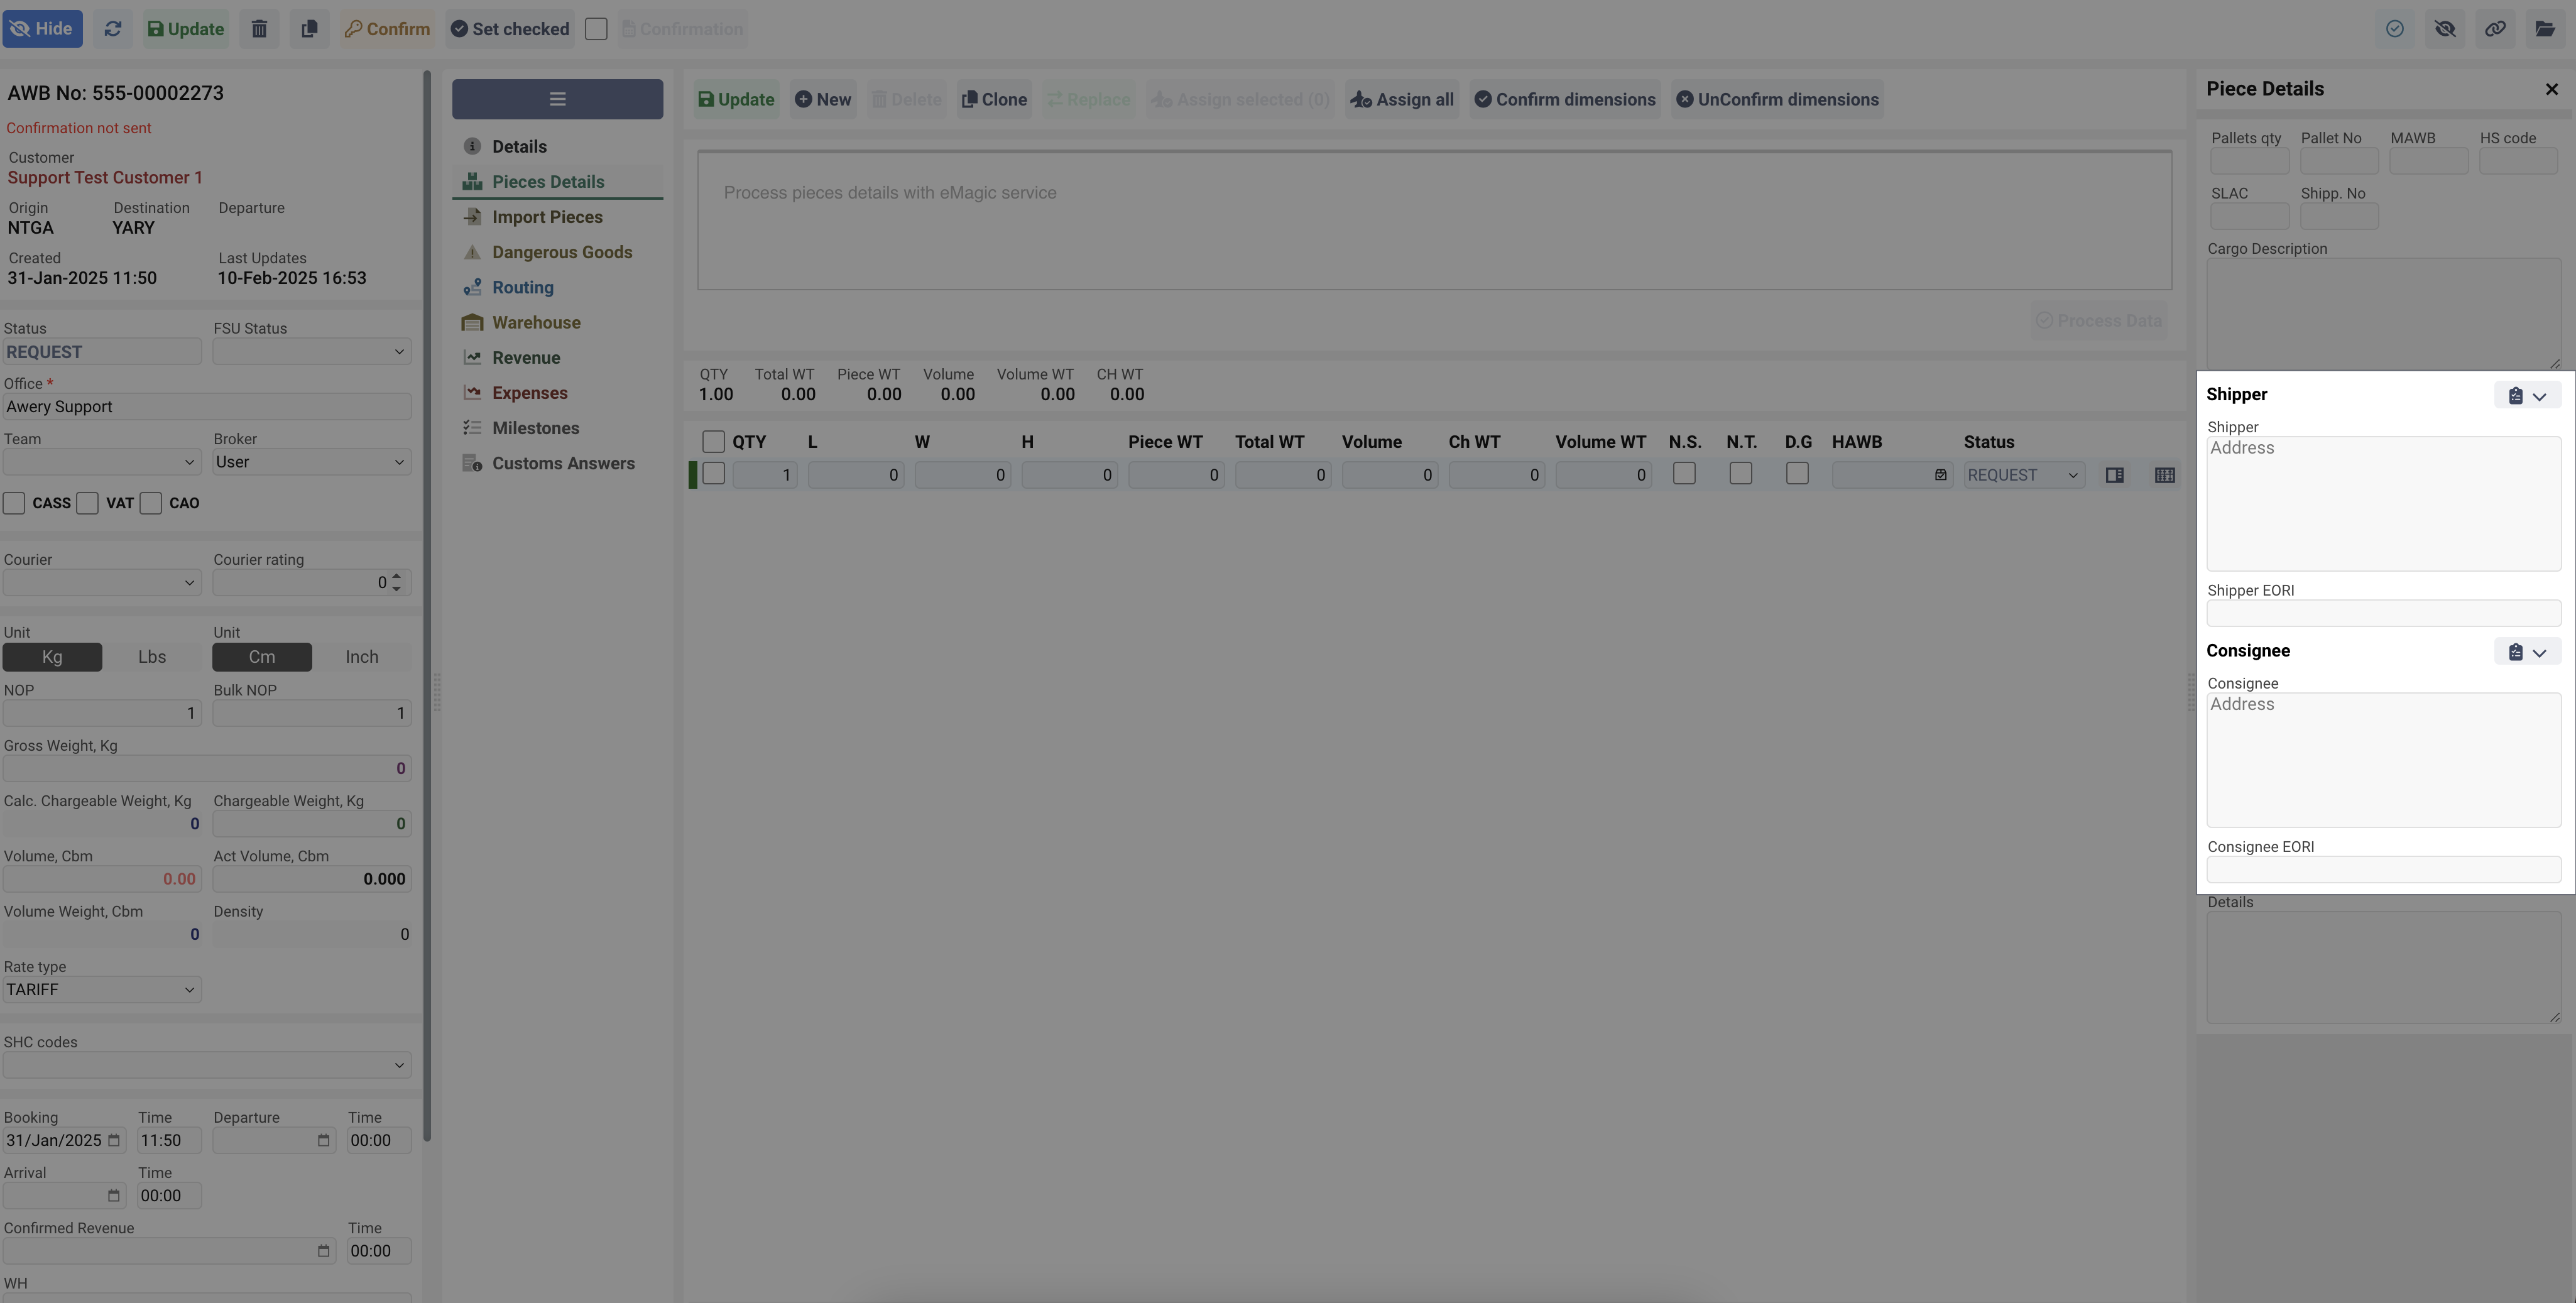This screenshot has width=2576, height=1303.
Task: Click the Assign all button
Action: [1402, 100]
